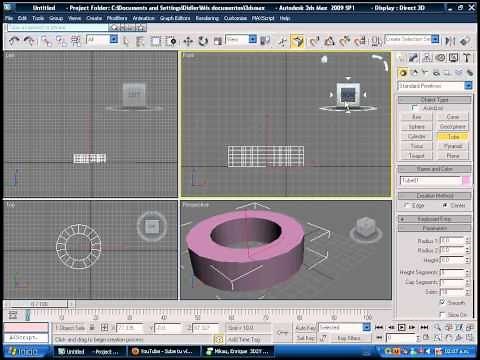This screenshot has width=480, height=360.
Task: Select the Shapes category icon
Action: [x=414, y=72]
